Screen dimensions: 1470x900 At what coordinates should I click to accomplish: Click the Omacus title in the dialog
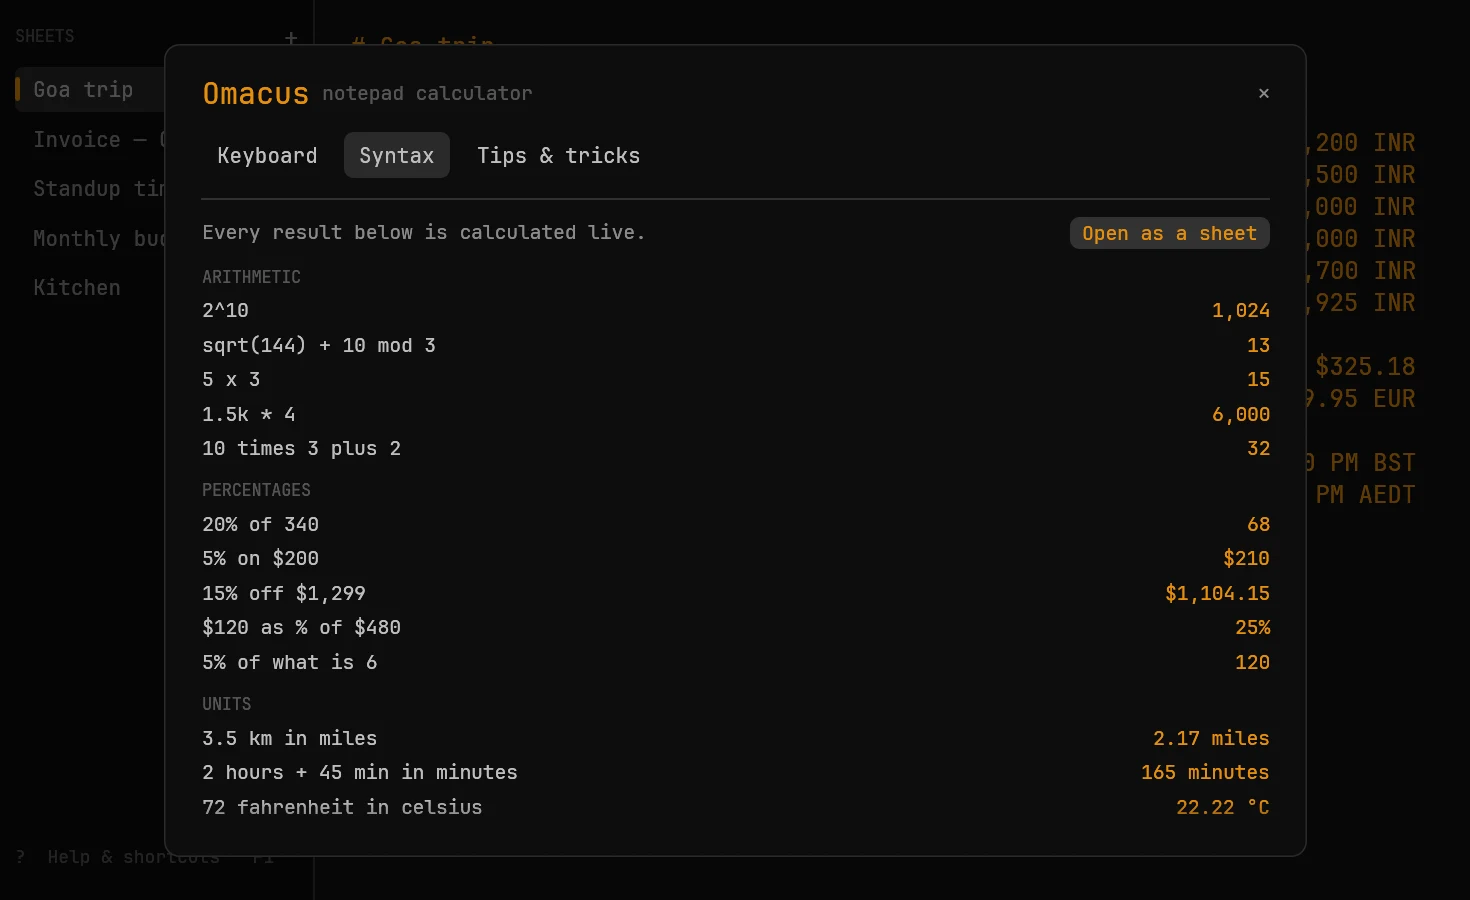tap(256, 93)
